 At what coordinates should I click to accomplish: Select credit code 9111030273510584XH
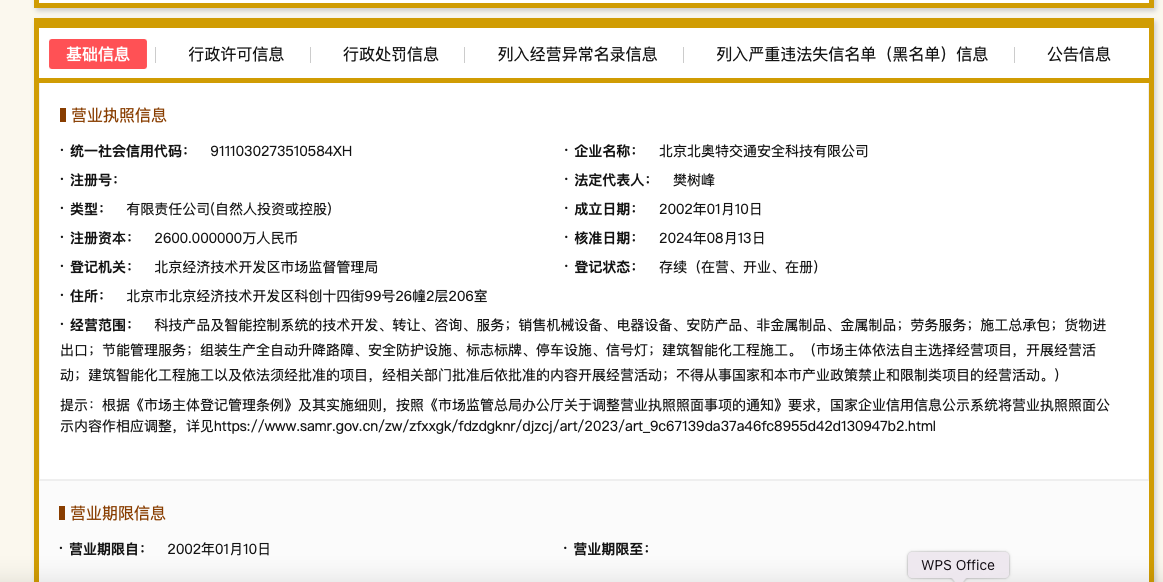[x=281, y=152]
